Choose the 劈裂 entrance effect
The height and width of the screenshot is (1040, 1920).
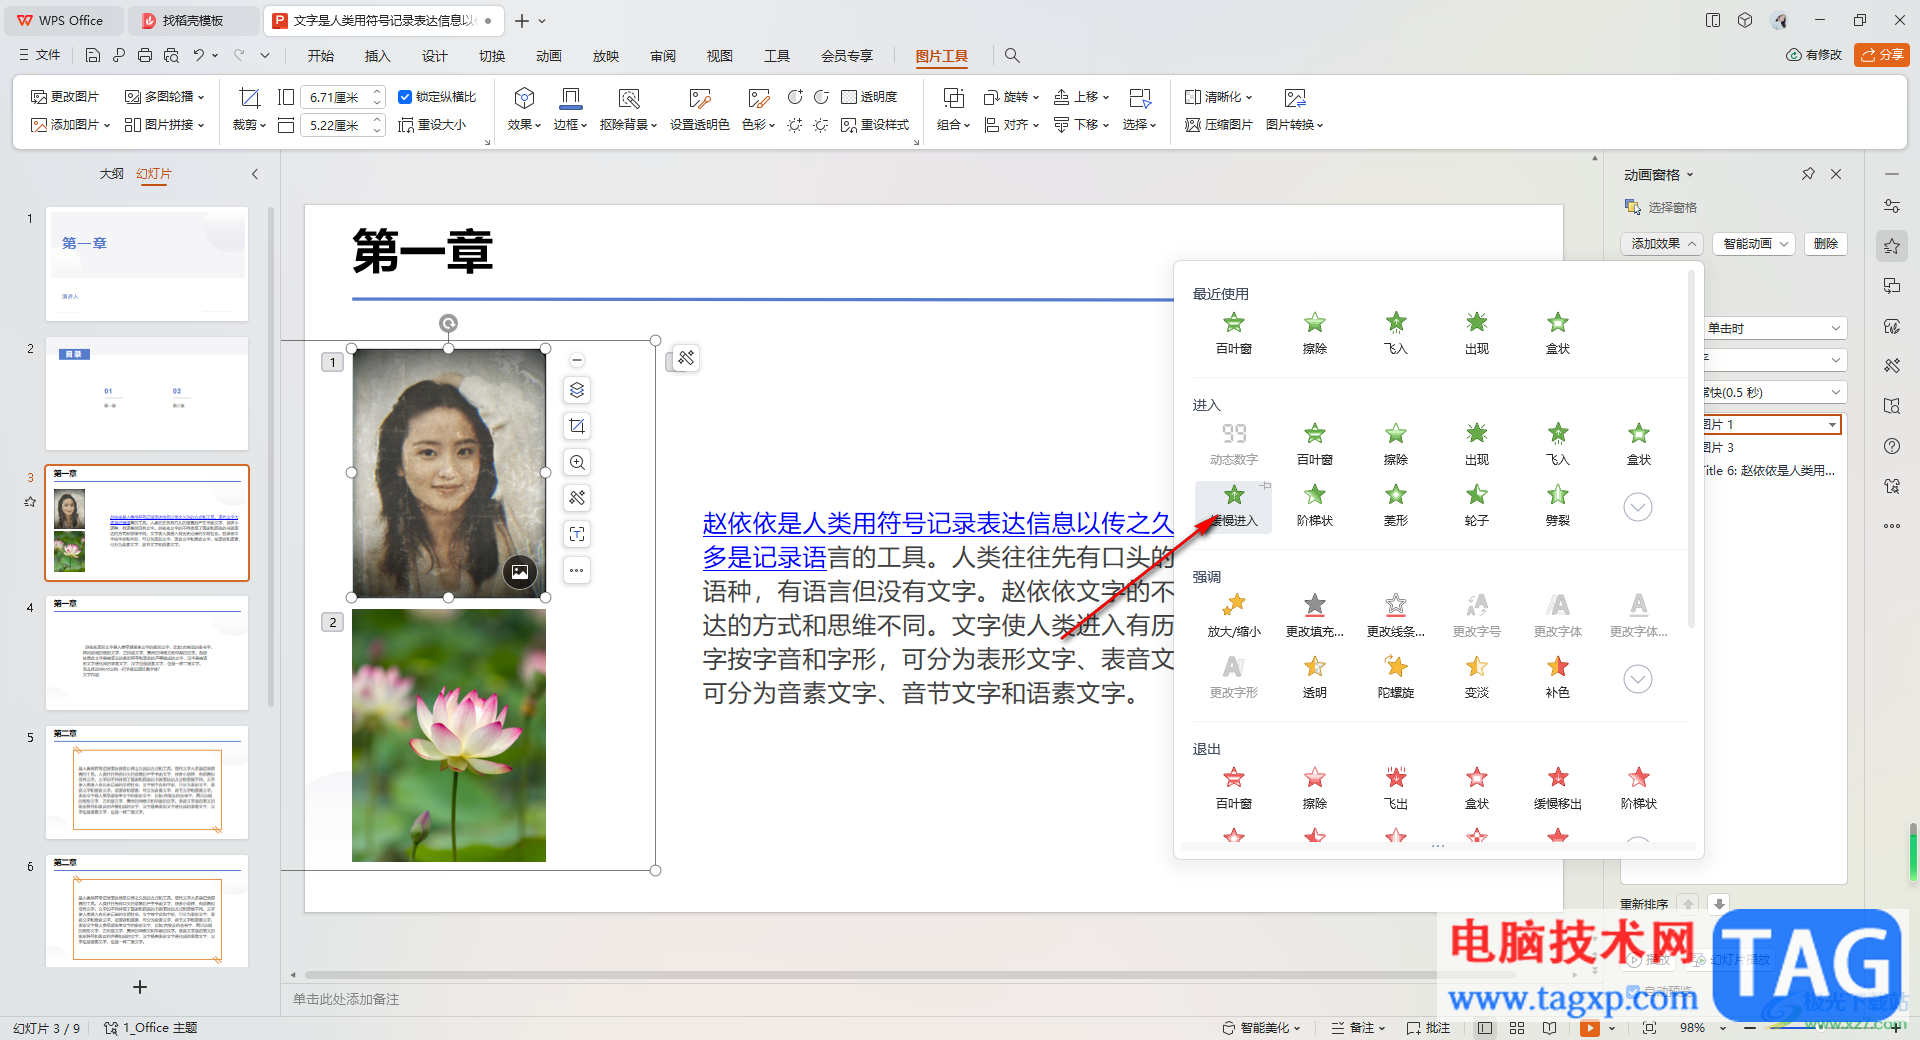point(1557,507)
